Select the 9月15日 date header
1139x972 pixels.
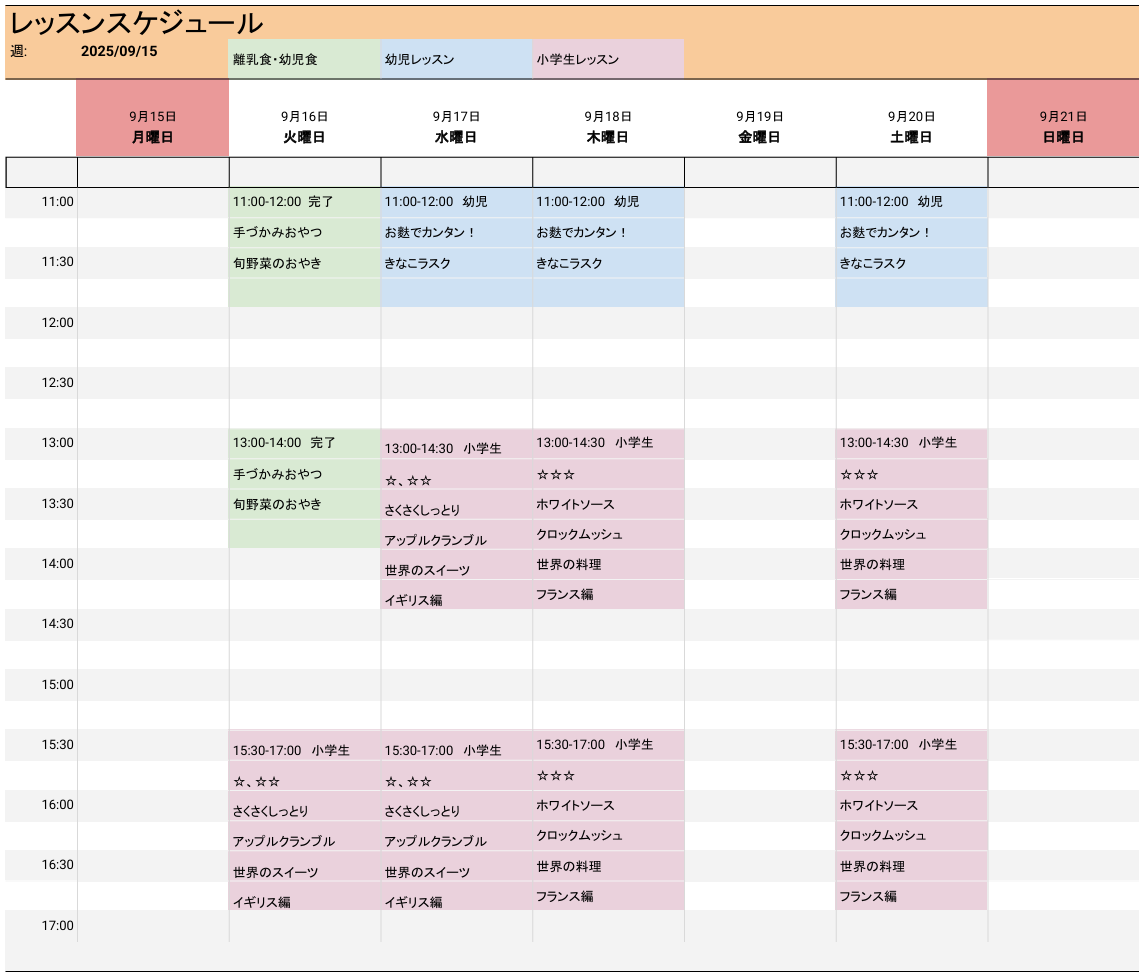(153, 116)
